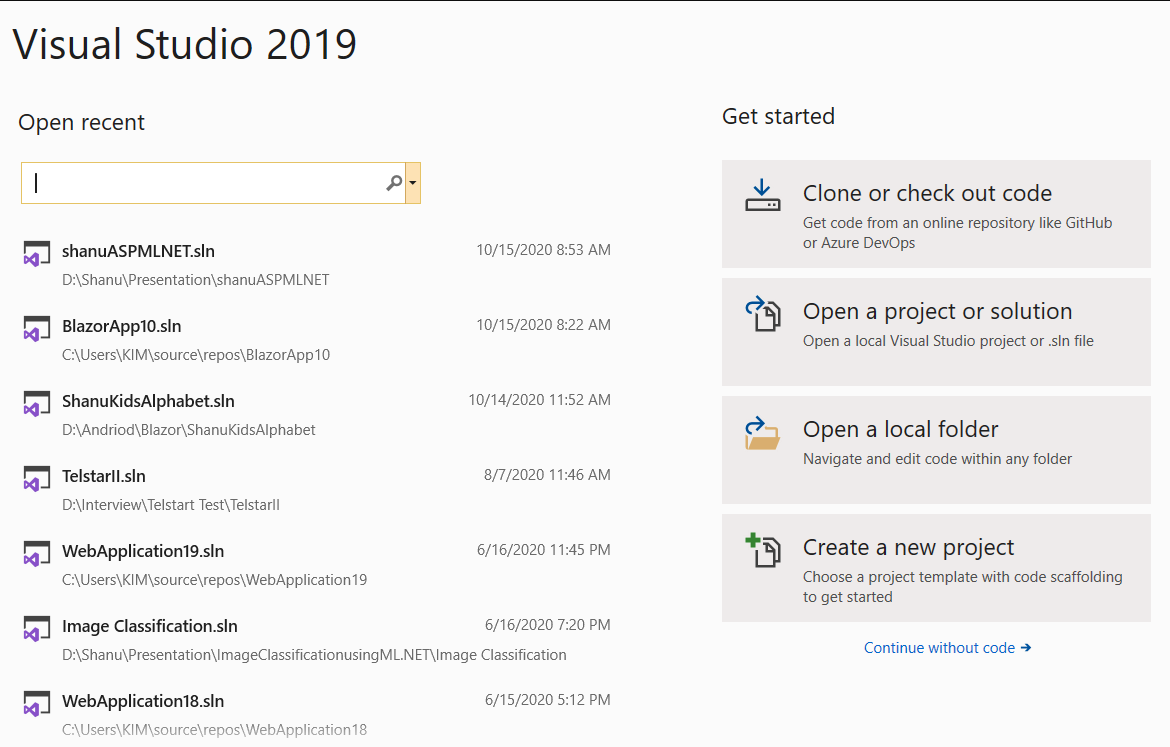Click path C:\Users\KIM\source\repos\BlazorApp10

pyautogui.click(x=195, y=354)
